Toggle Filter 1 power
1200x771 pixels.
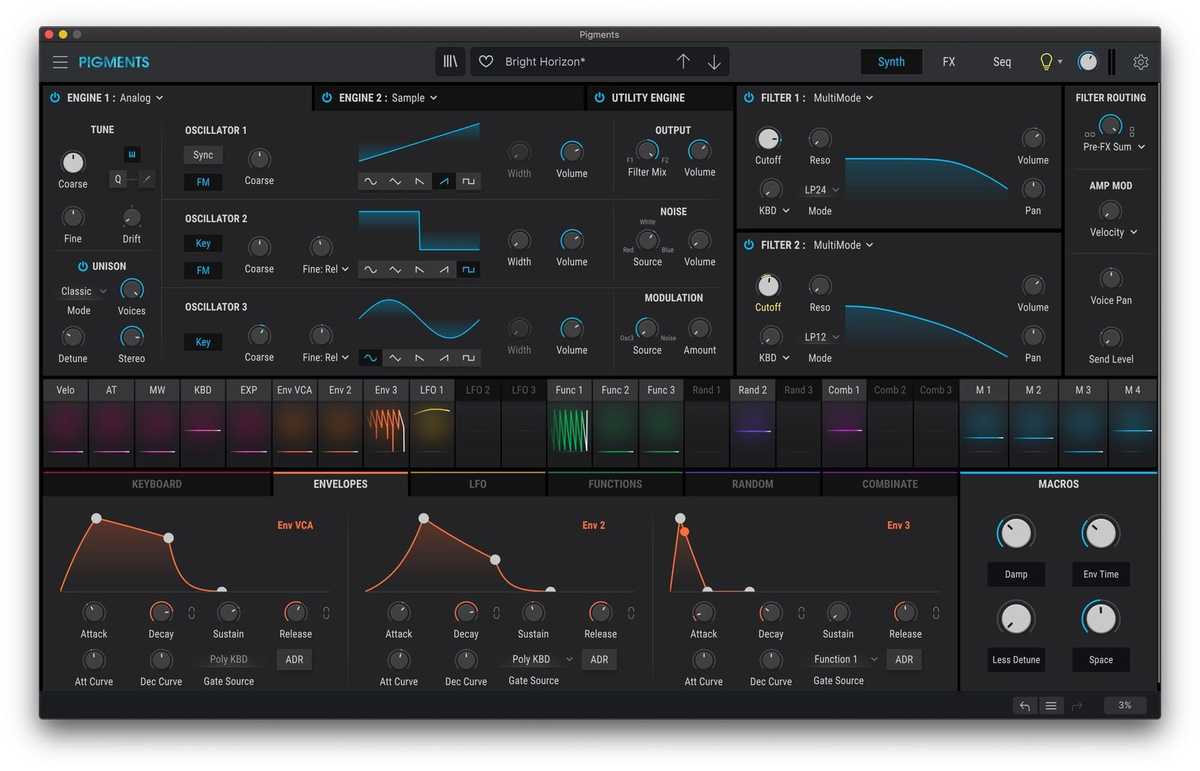[x=749, y=98]
